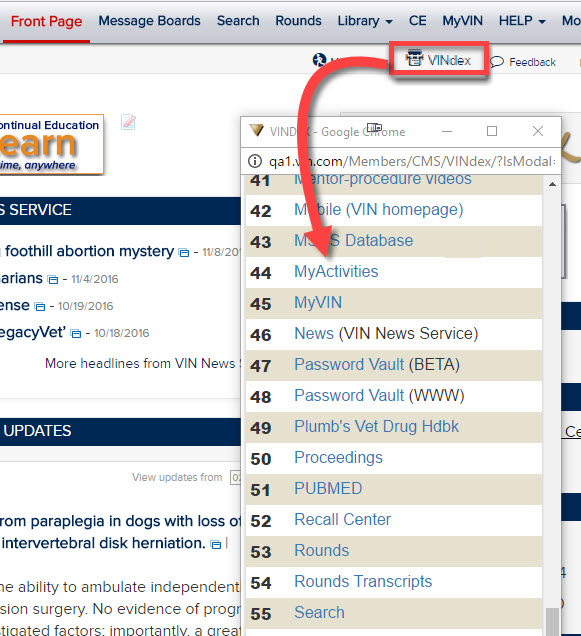Open the Feedback link

[523, 62]
